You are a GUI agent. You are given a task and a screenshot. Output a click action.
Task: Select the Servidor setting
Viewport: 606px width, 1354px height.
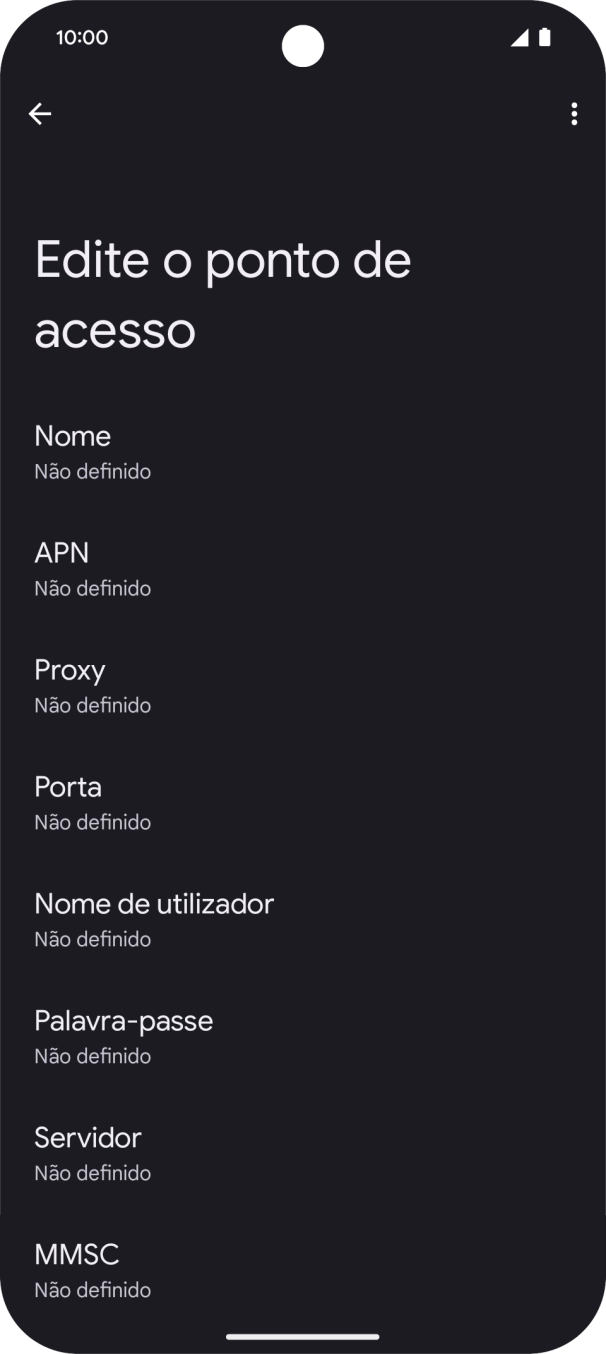303,1153
